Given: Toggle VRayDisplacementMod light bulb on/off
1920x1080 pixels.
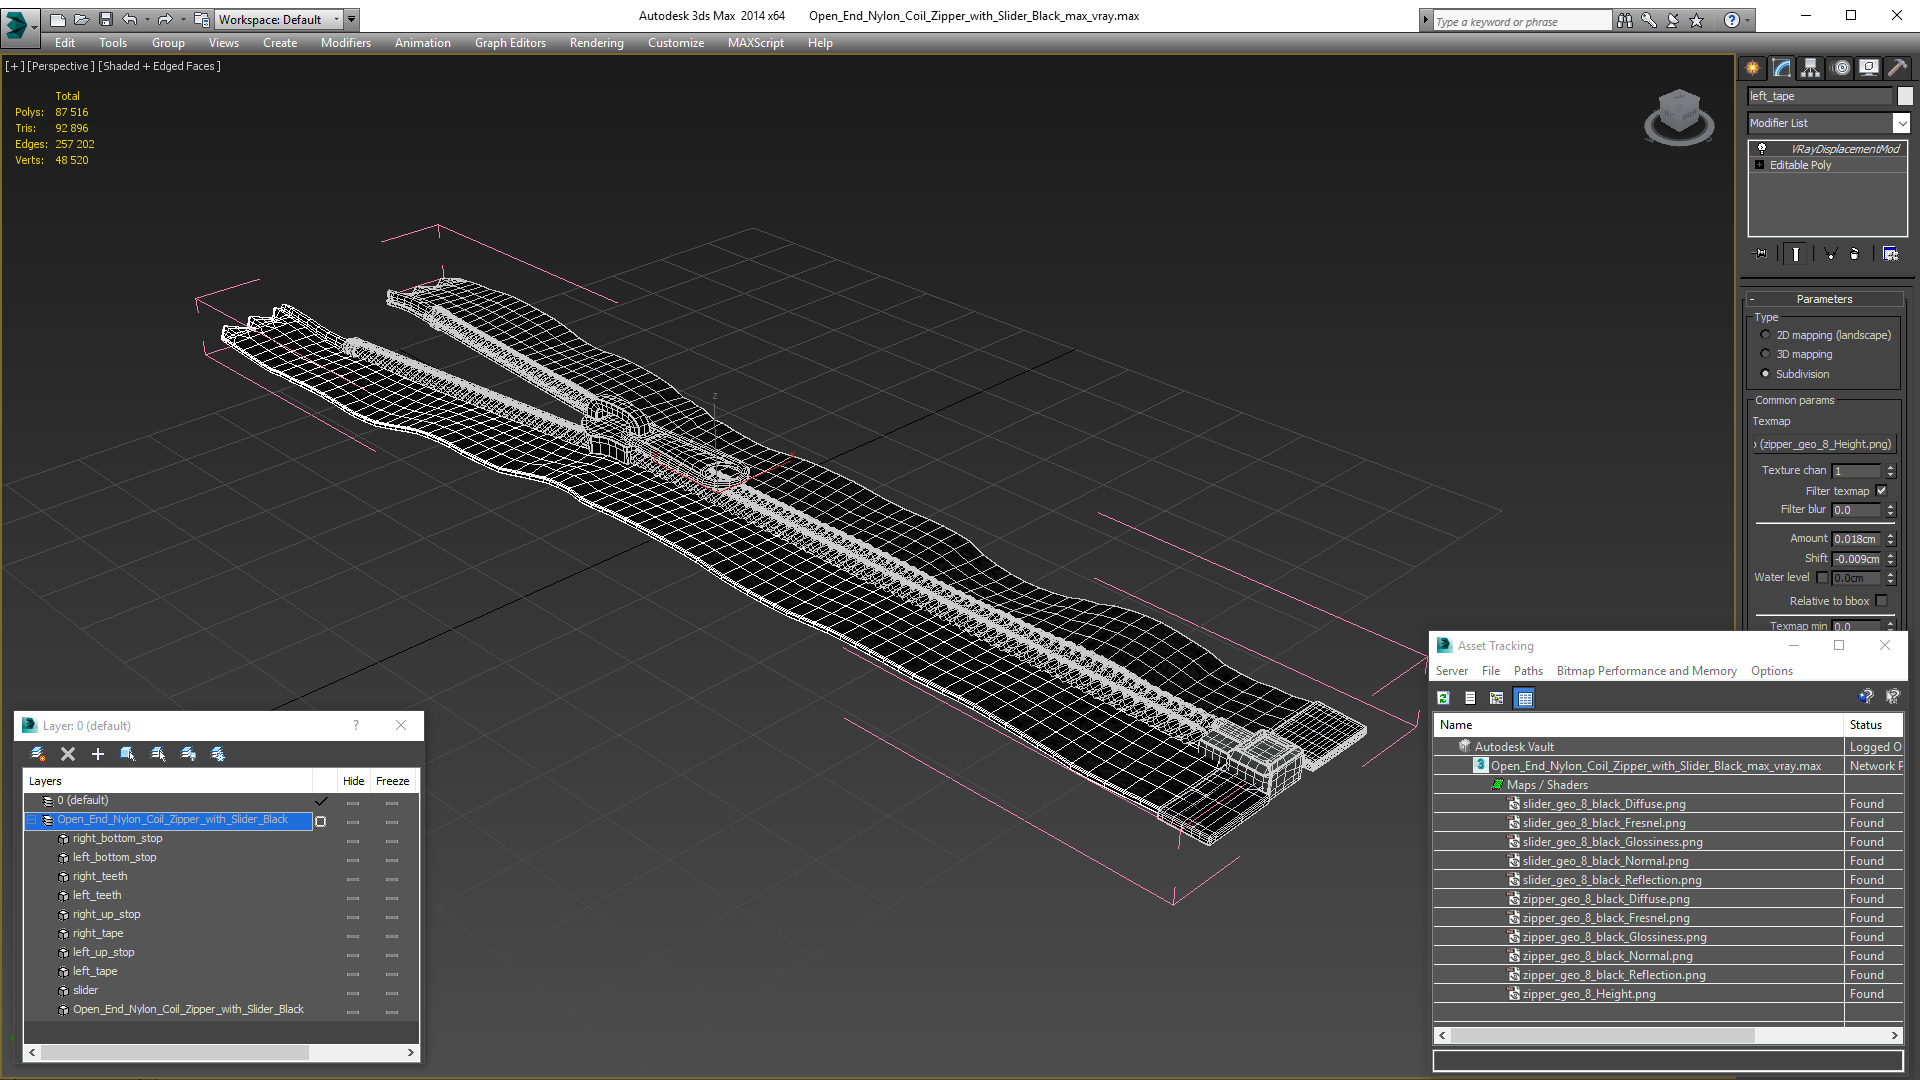Looking at the screenshot, I should [1762, 148].
